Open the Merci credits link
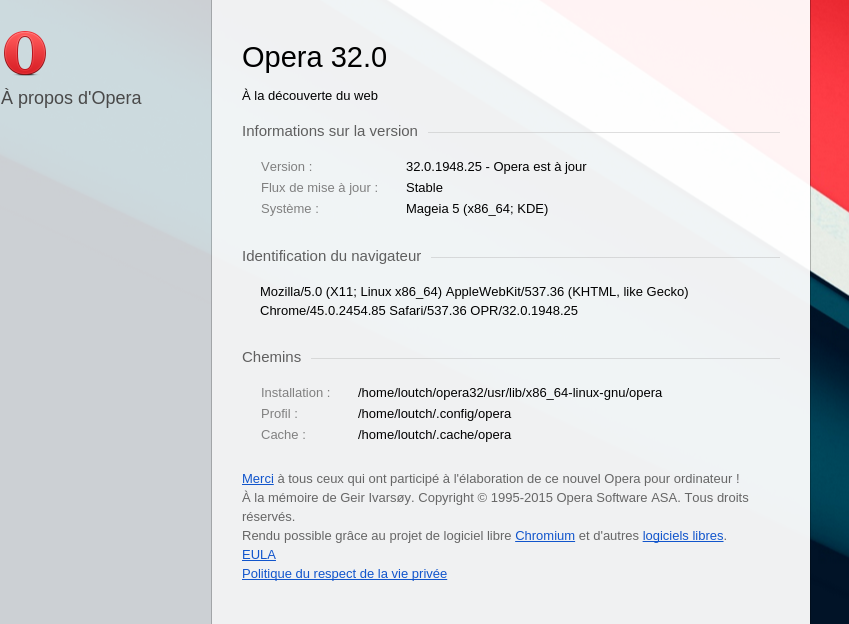The width and height of the screenshot is (849, 624). point(258,479)
